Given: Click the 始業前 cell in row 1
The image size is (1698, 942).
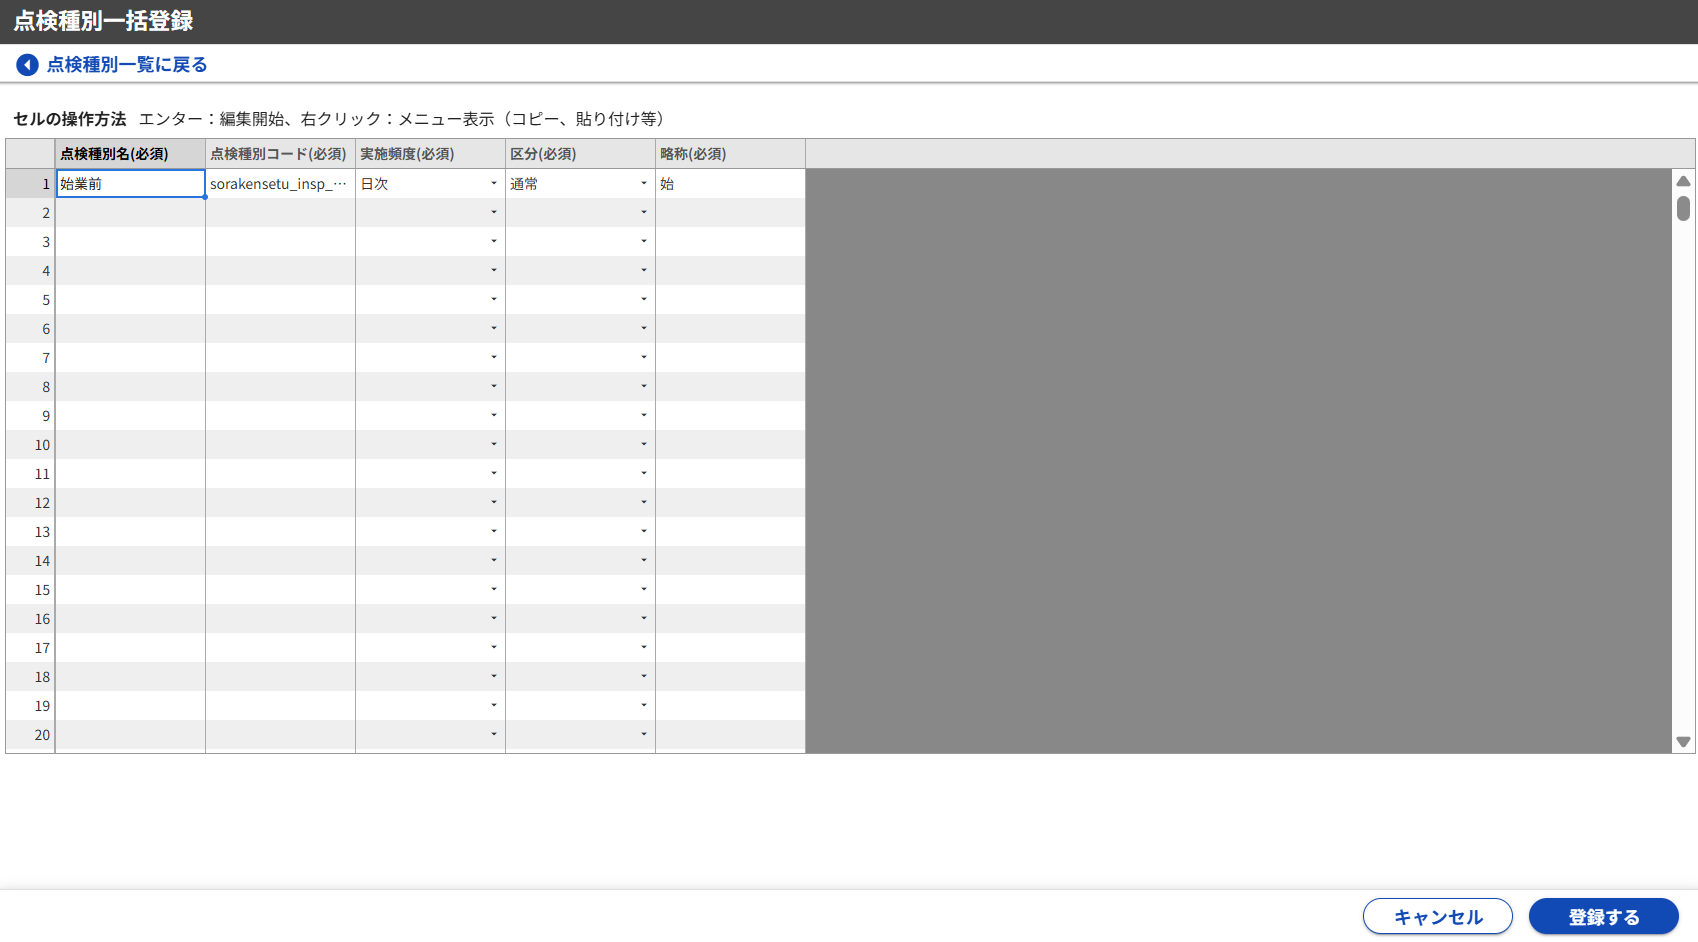Looking at the screenshot, I should click(130, 184).
